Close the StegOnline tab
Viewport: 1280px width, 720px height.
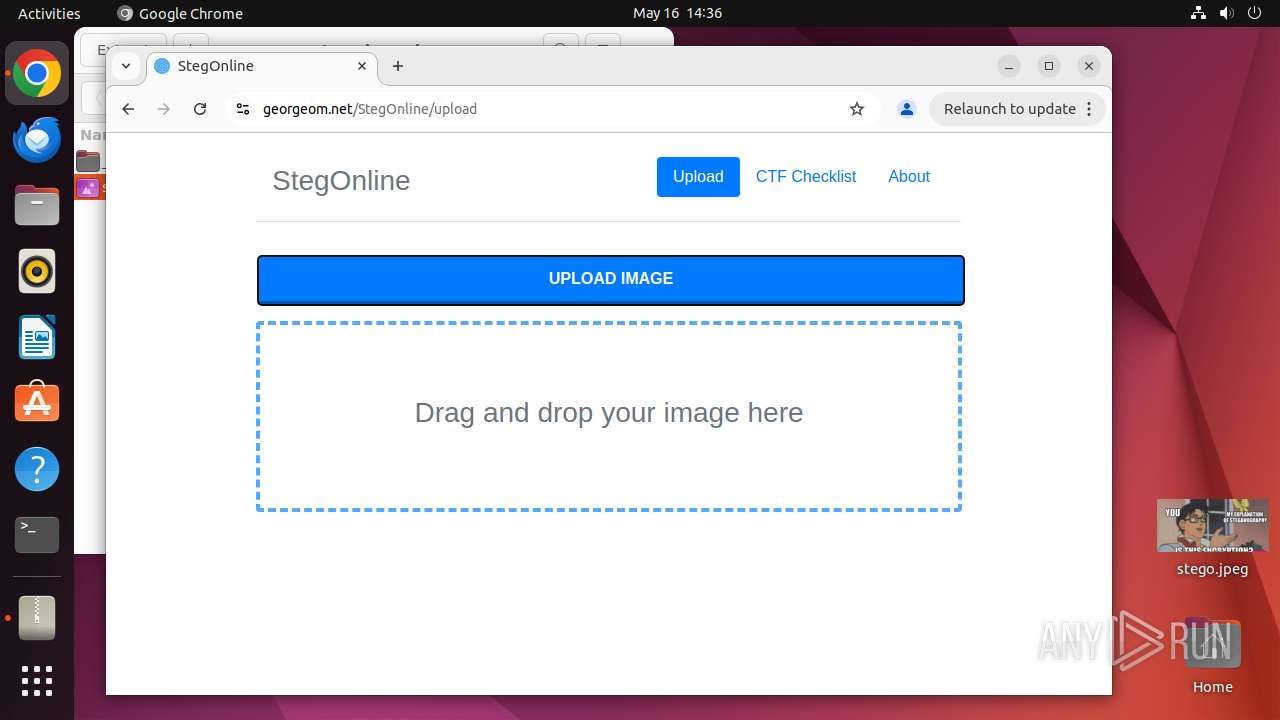pyautogui.click(x=363, y=66)
